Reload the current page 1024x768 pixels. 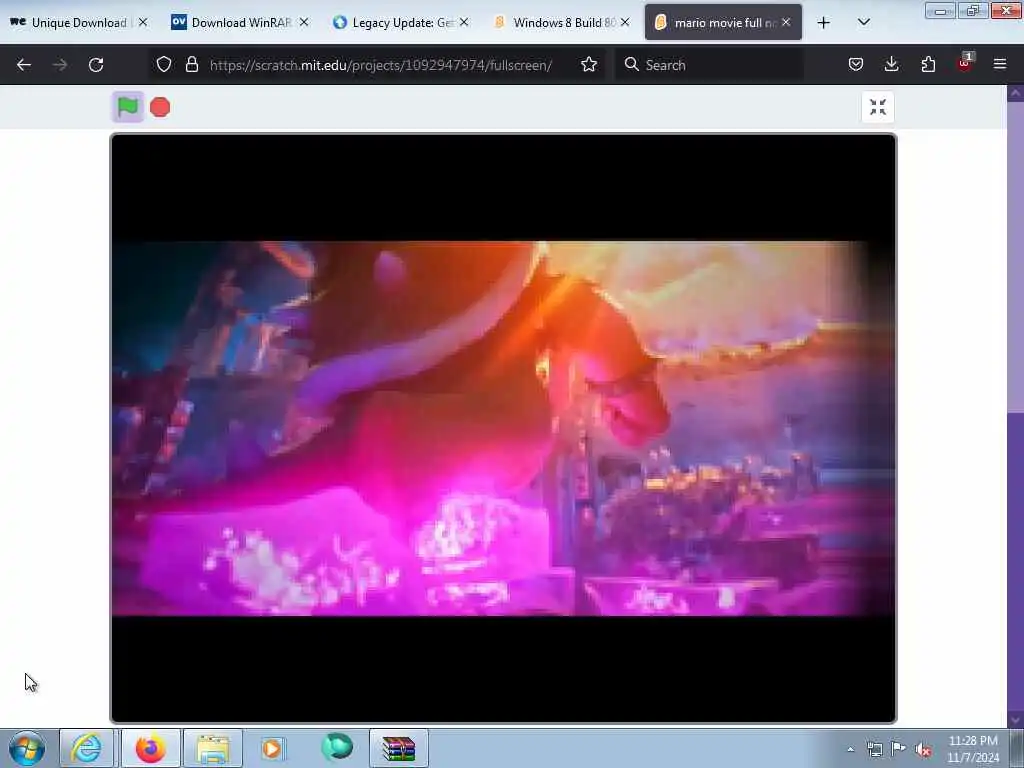pos(96,65)
